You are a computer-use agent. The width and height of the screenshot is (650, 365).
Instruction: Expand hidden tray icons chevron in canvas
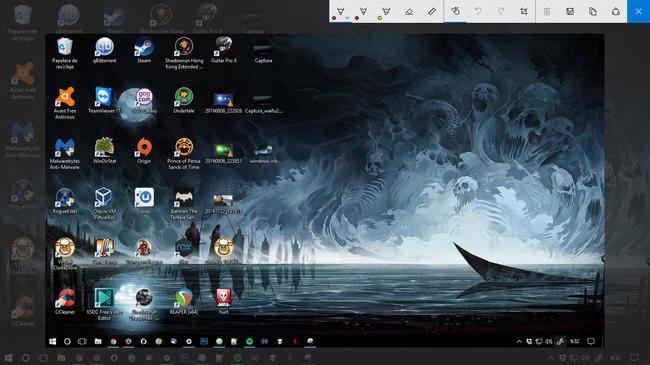(519, 341)
